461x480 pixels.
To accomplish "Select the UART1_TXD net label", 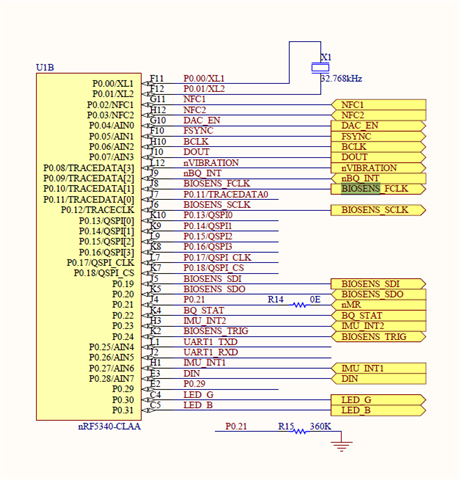I will pyautogui.click(x=210, y=342).
